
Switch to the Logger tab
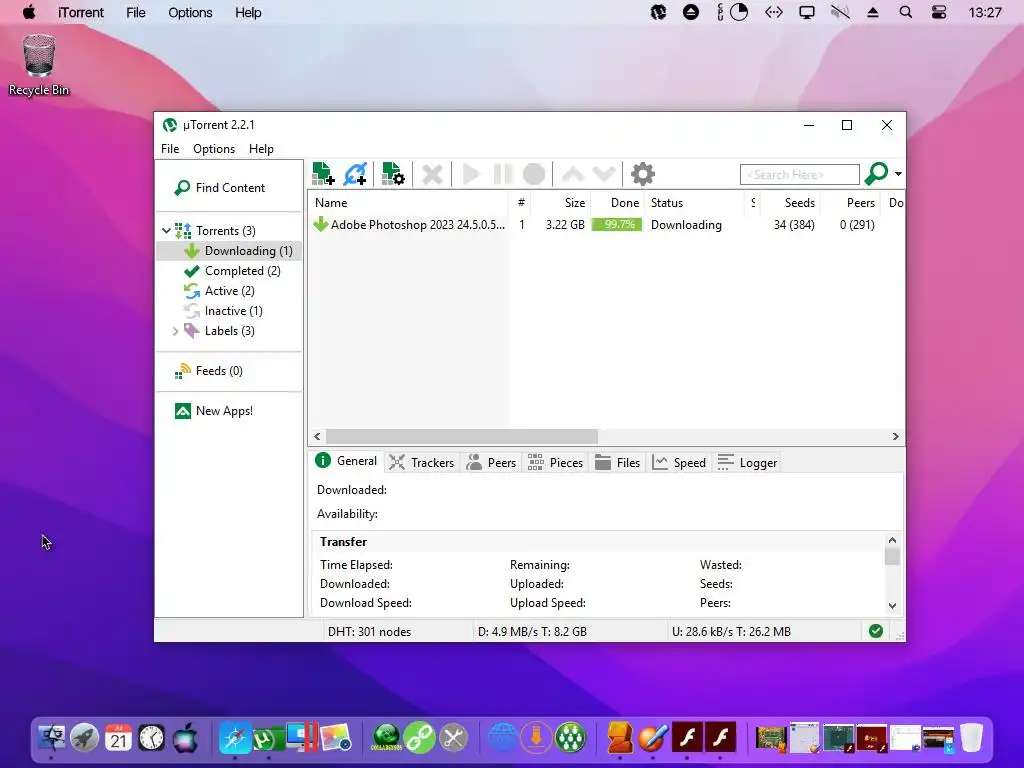pos(746,462)
